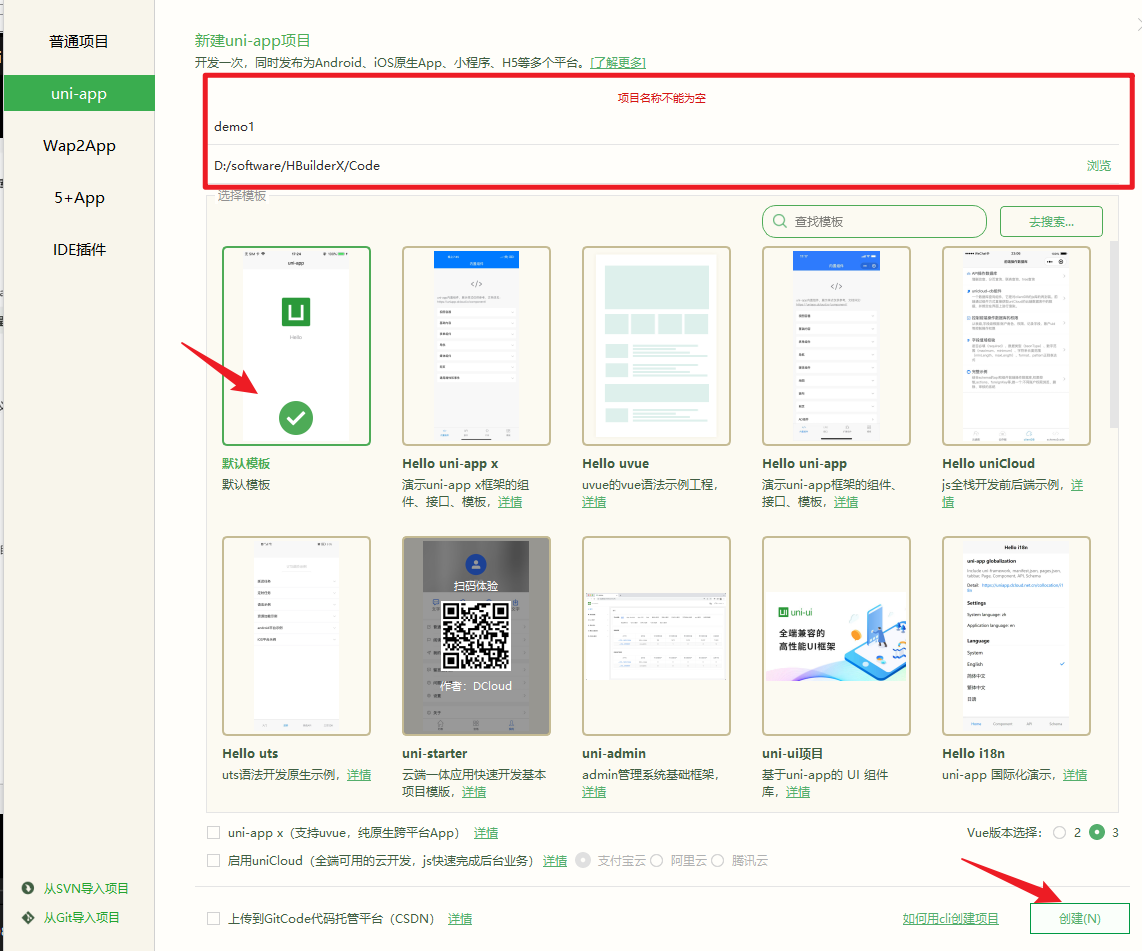Screen dimensions: 1142x951
Task: Select the 默认模板 template thumbnail
Action: 296,346
